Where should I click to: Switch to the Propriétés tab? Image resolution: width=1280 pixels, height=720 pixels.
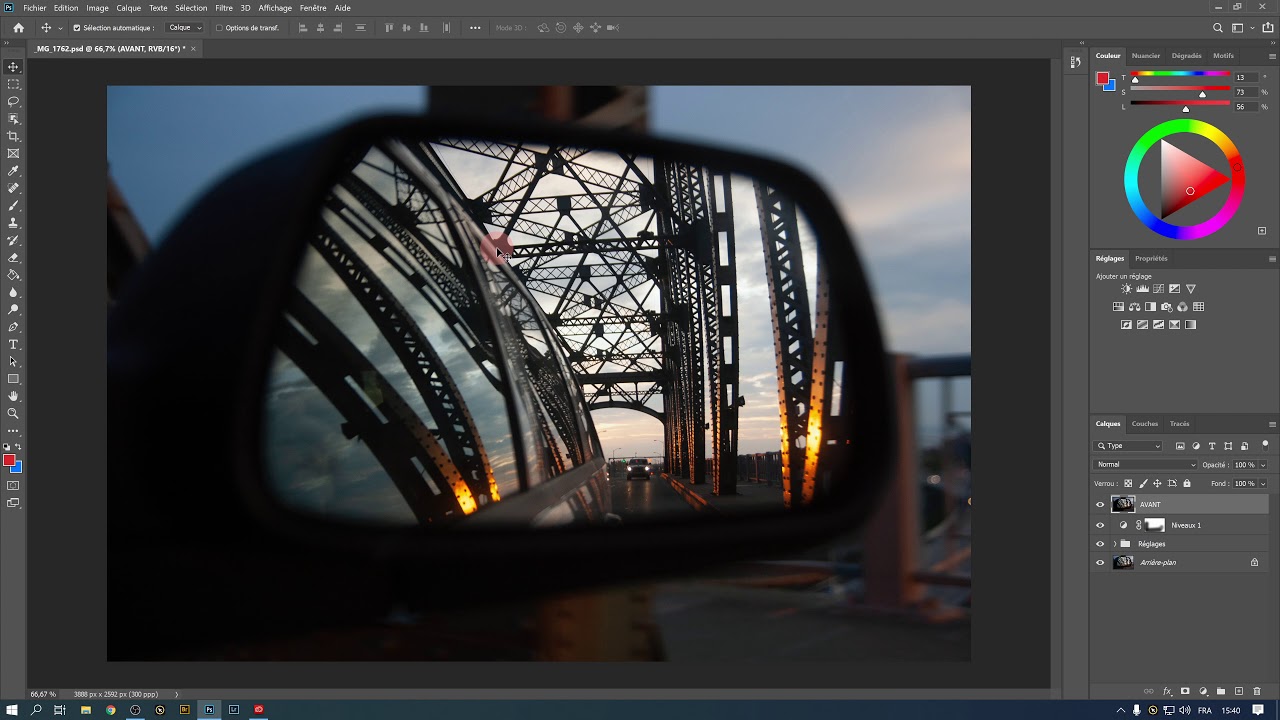pos(1151,259)
